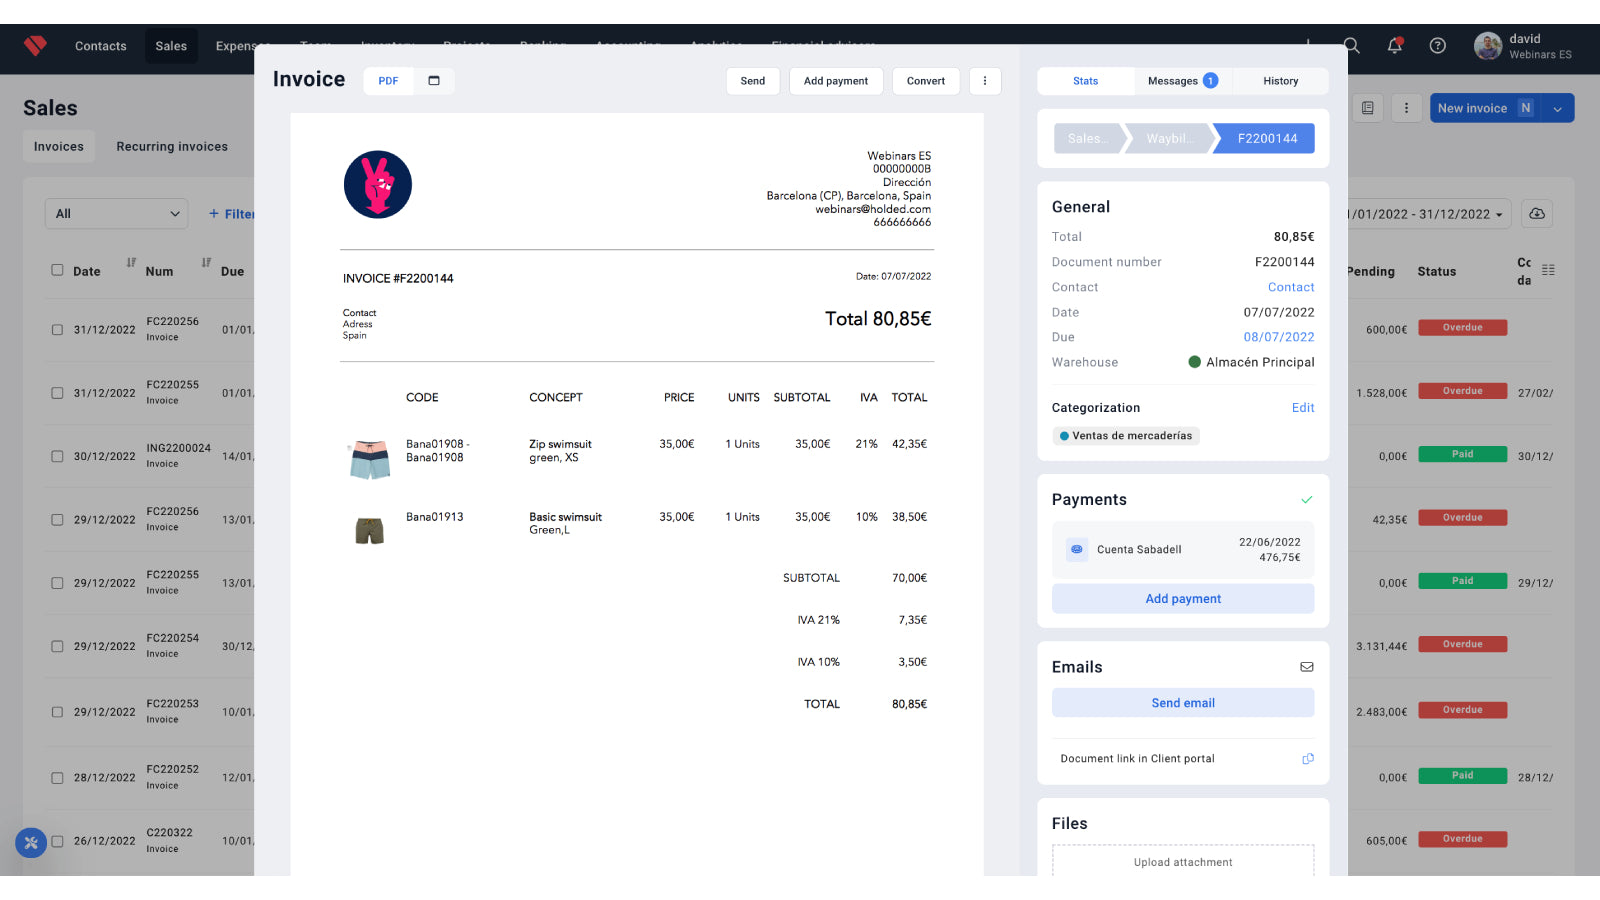Open notifications via the bell icon
1600x900 pixels.
click(x=1394, y=45)
